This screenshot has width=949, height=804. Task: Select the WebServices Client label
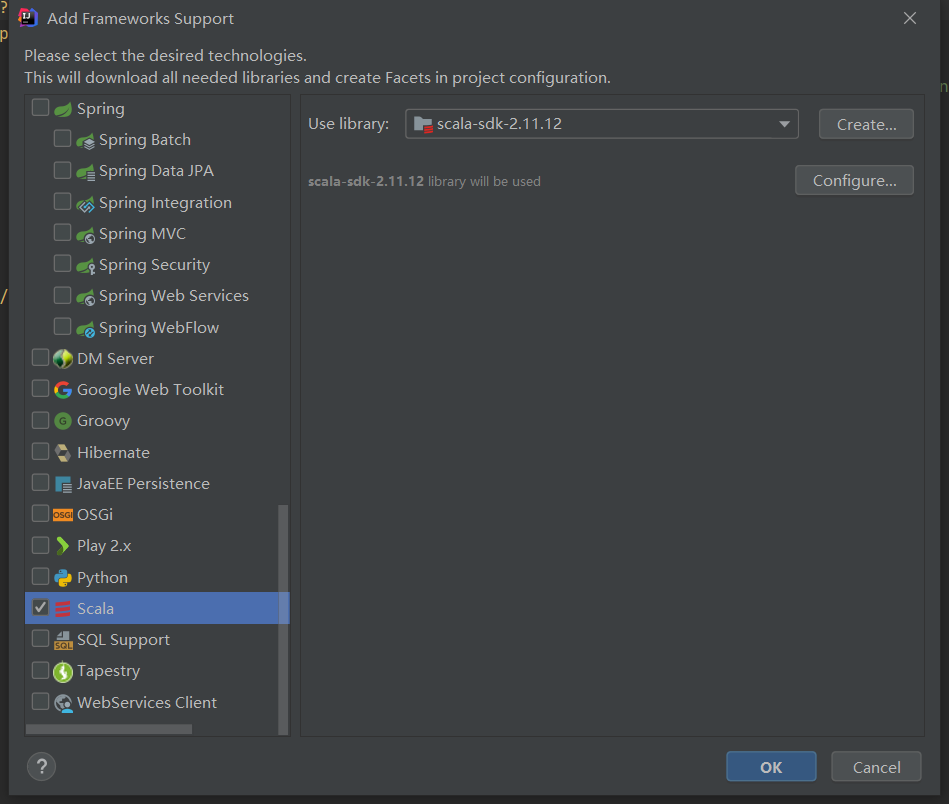(146, 703)
